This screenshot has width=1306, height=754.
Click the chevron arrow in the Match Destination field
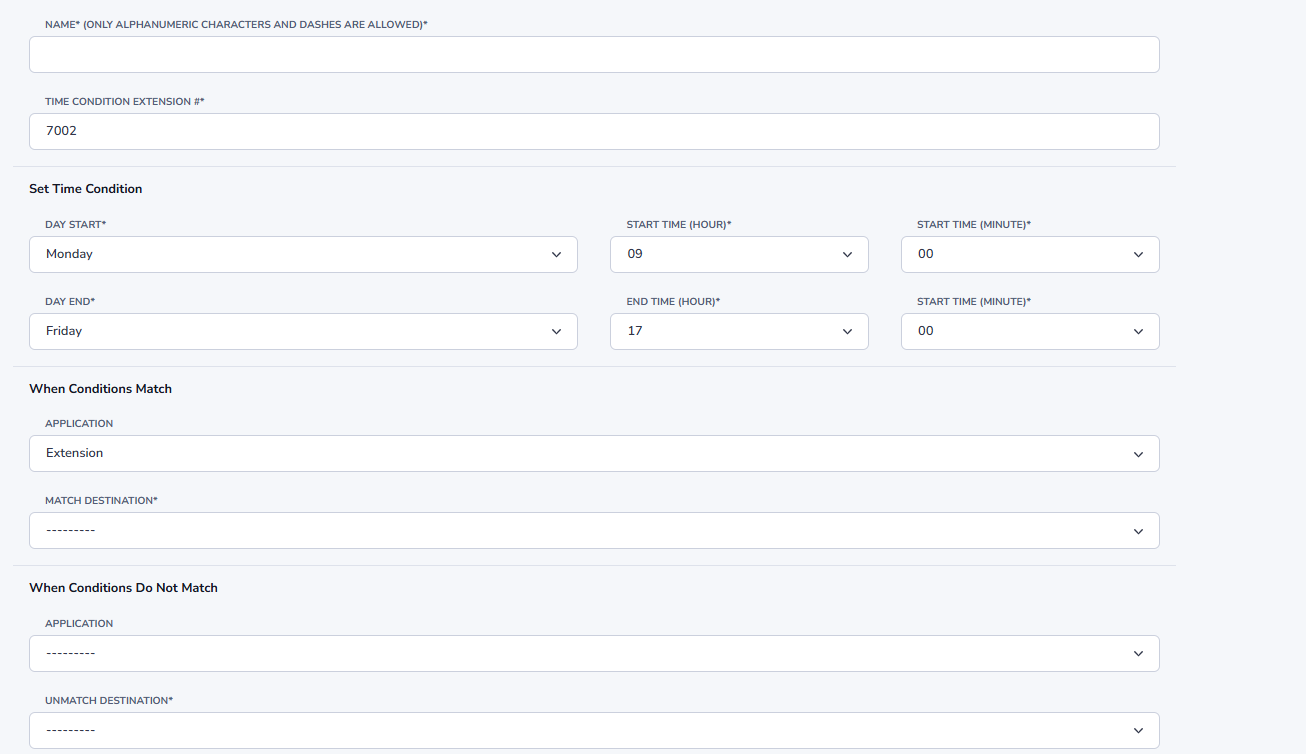coord(1138,531)
